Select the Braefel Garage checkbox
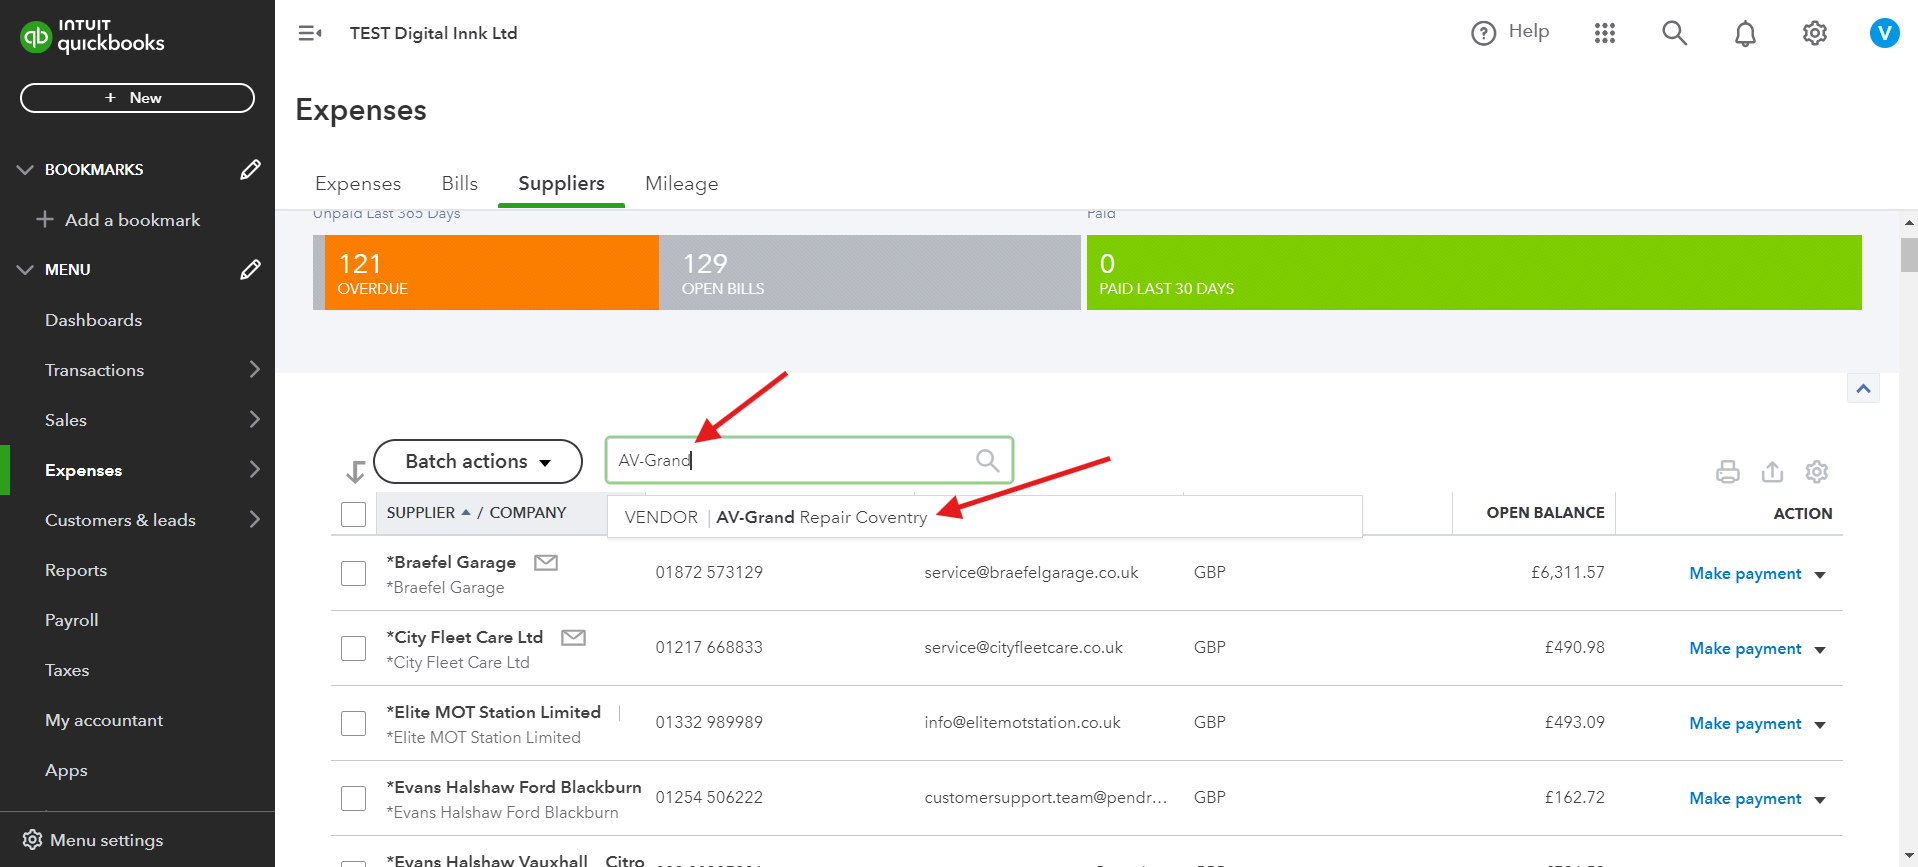The image size is (1918, 867). [353, 573]
